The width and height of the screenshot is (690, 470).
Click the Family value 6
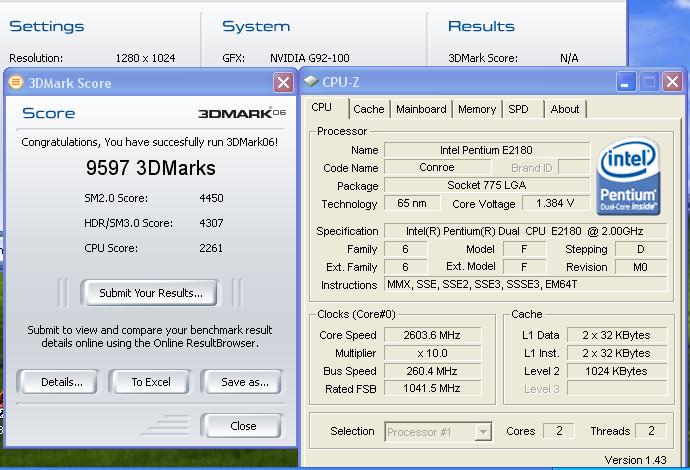[x=405, y=249]
